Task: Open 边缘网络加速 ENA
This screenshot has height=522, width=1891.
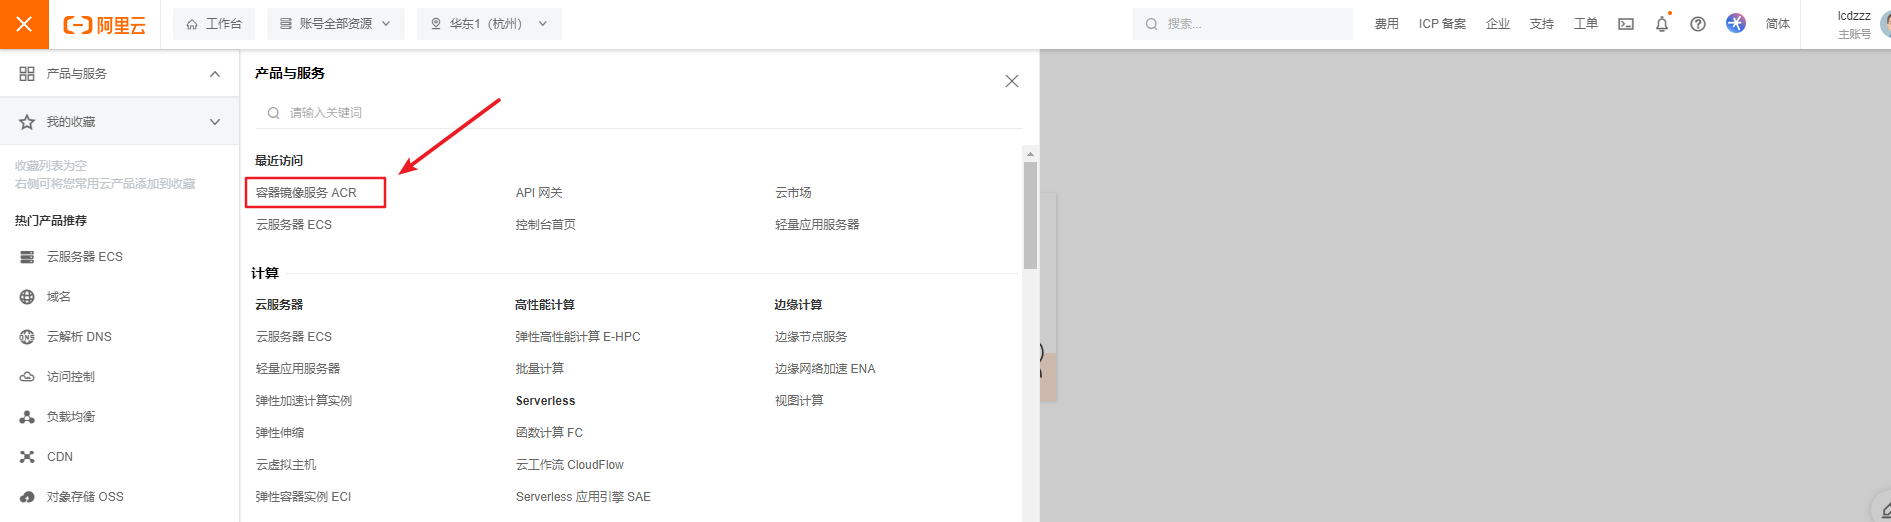Action: coord(825,369)
